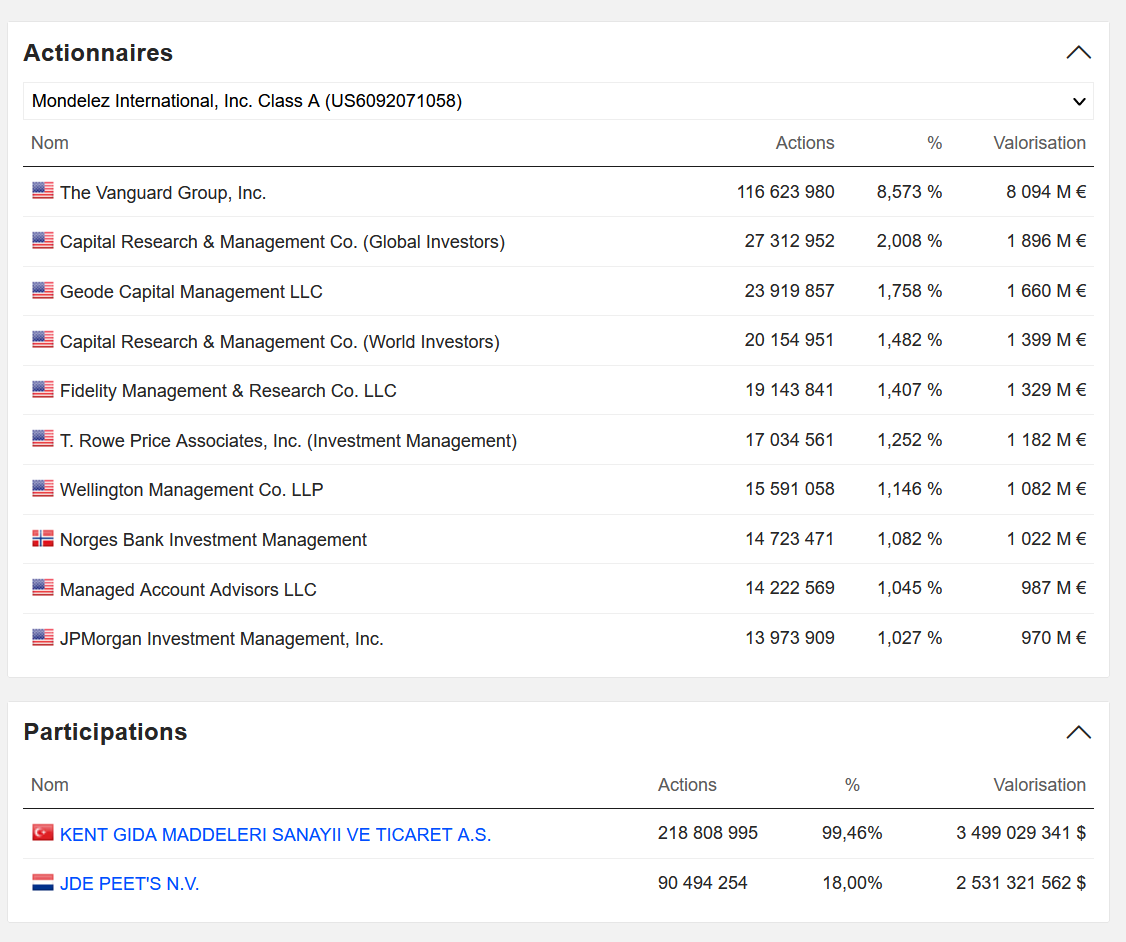
Task: Click the share count 27 312 952
Action: point(789,241)
